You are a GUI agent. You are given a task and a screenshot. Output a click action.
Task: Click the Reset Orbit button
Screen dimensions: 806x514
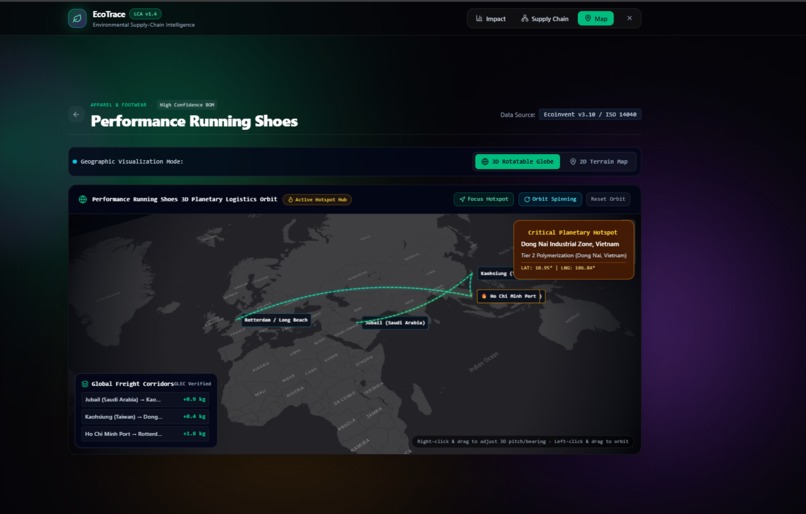(x=608, y=199)
